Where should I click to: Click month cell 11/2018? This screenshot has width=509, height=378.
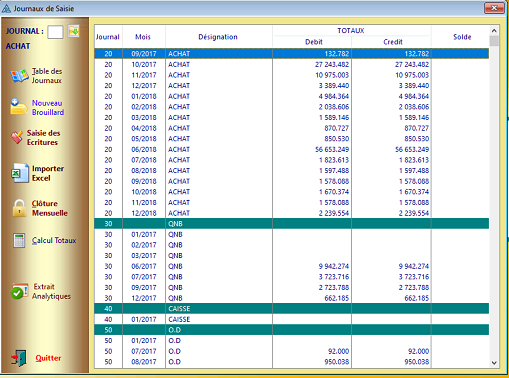pyautogui.click(x=144, y=203)
